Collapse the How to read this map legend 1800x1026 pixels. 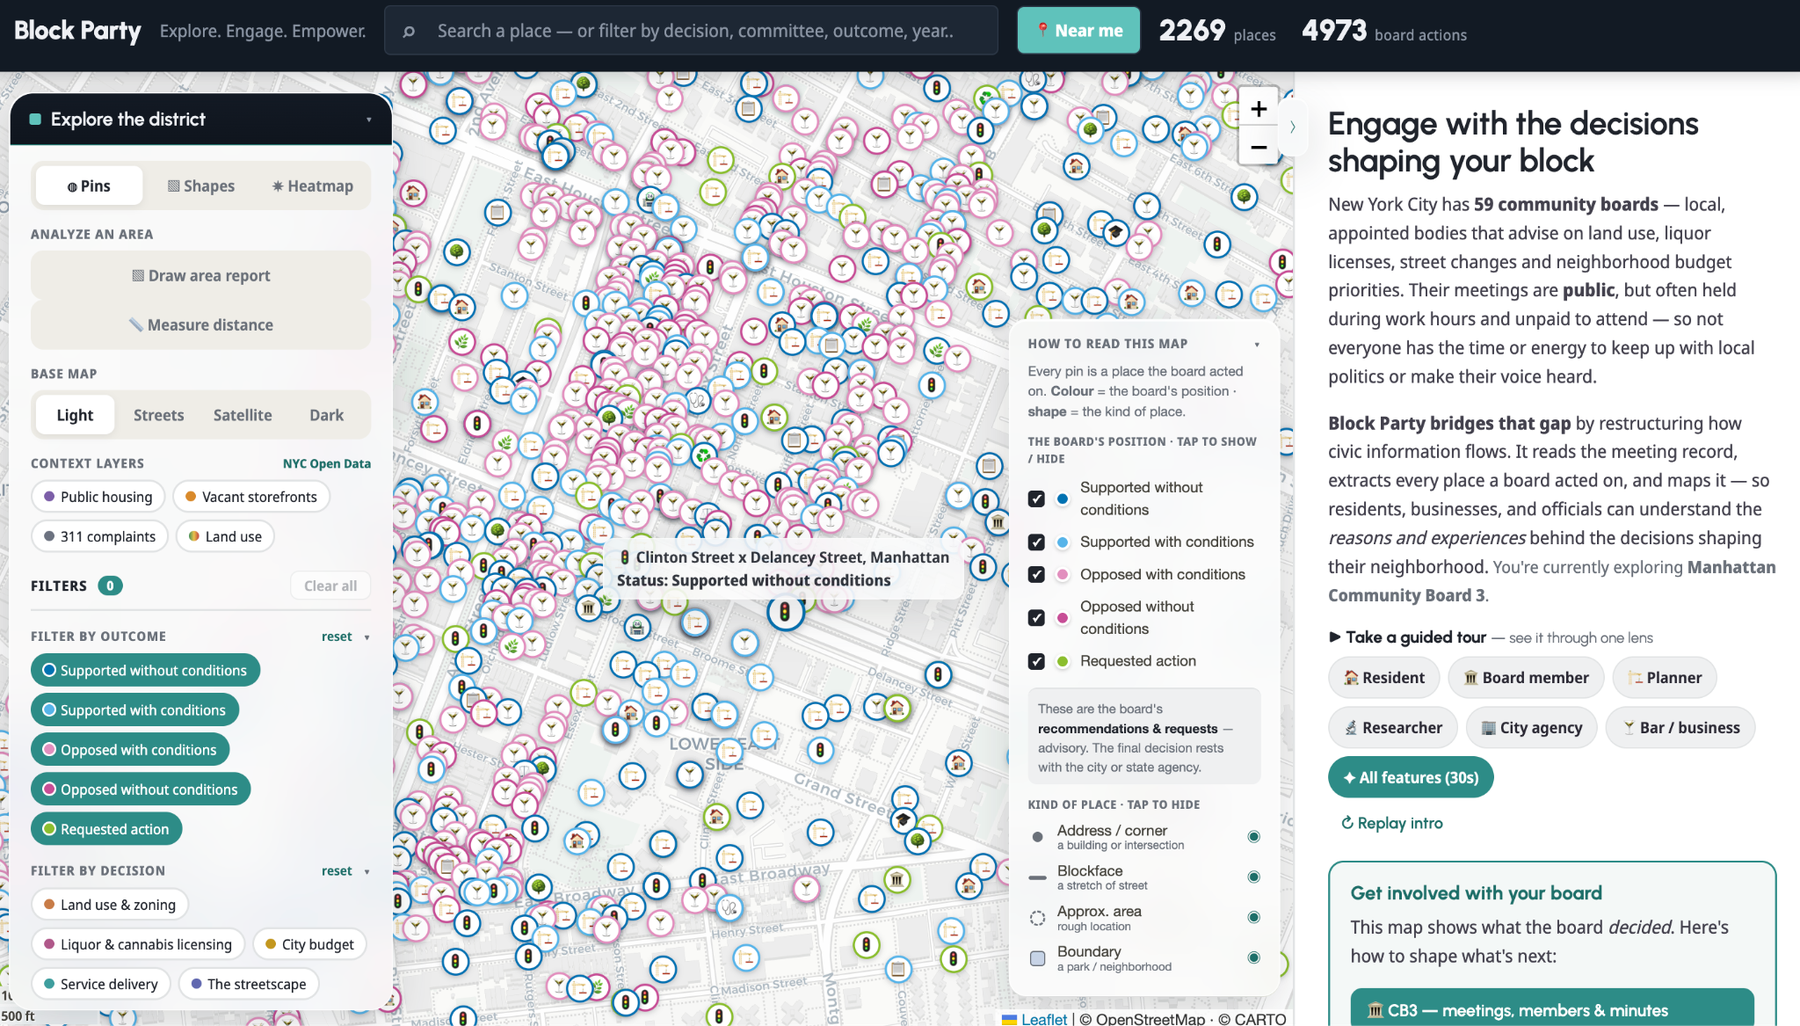tap(1257, 344)
